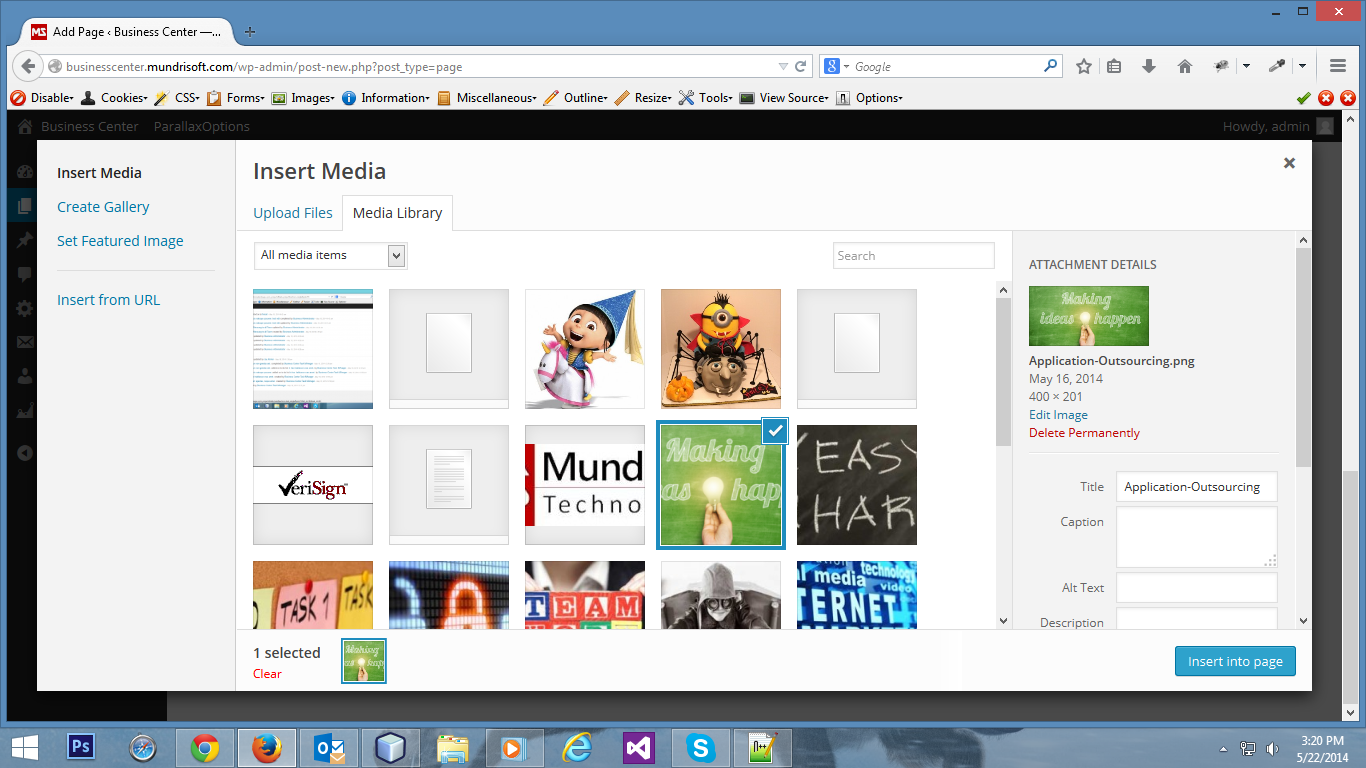The image size is (1366, 768).
Task: Click the Google Chrome taskbar icon
Action: (x=205, y=747)
